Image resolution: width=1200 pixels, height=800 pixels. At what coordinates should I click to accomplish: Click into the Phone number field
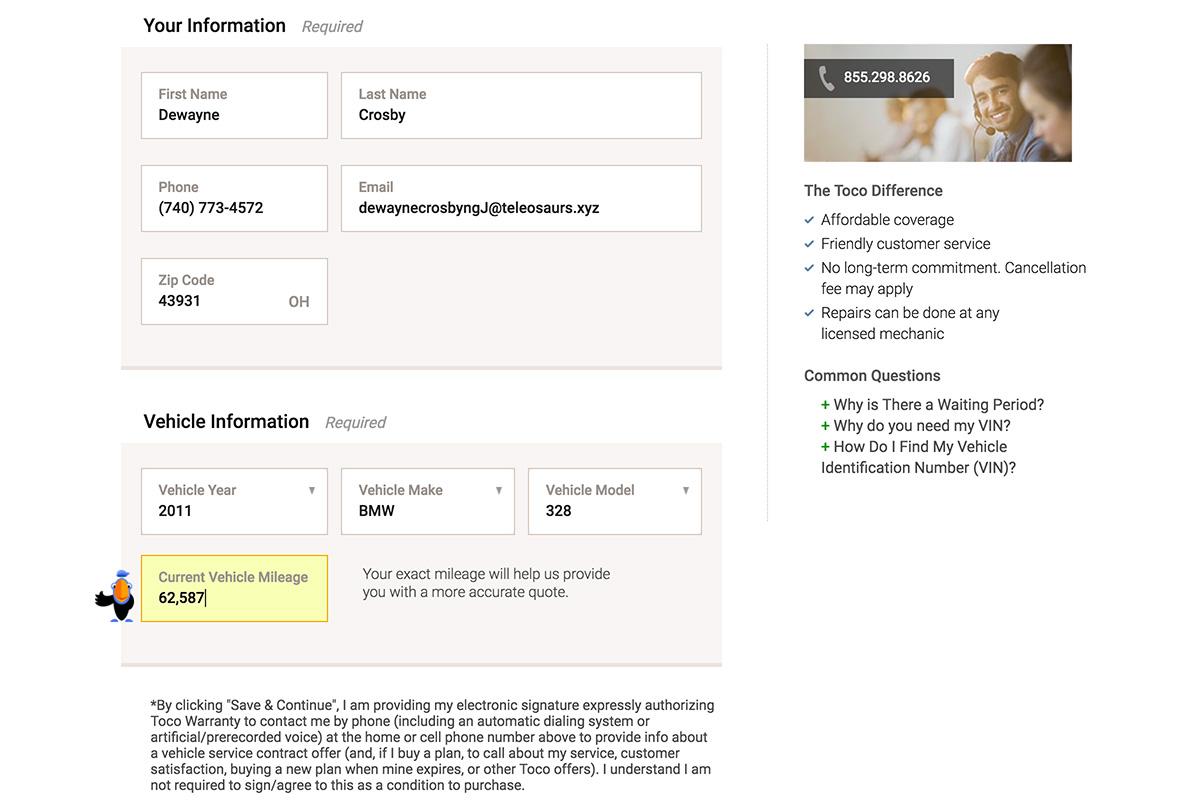point(234,198)
